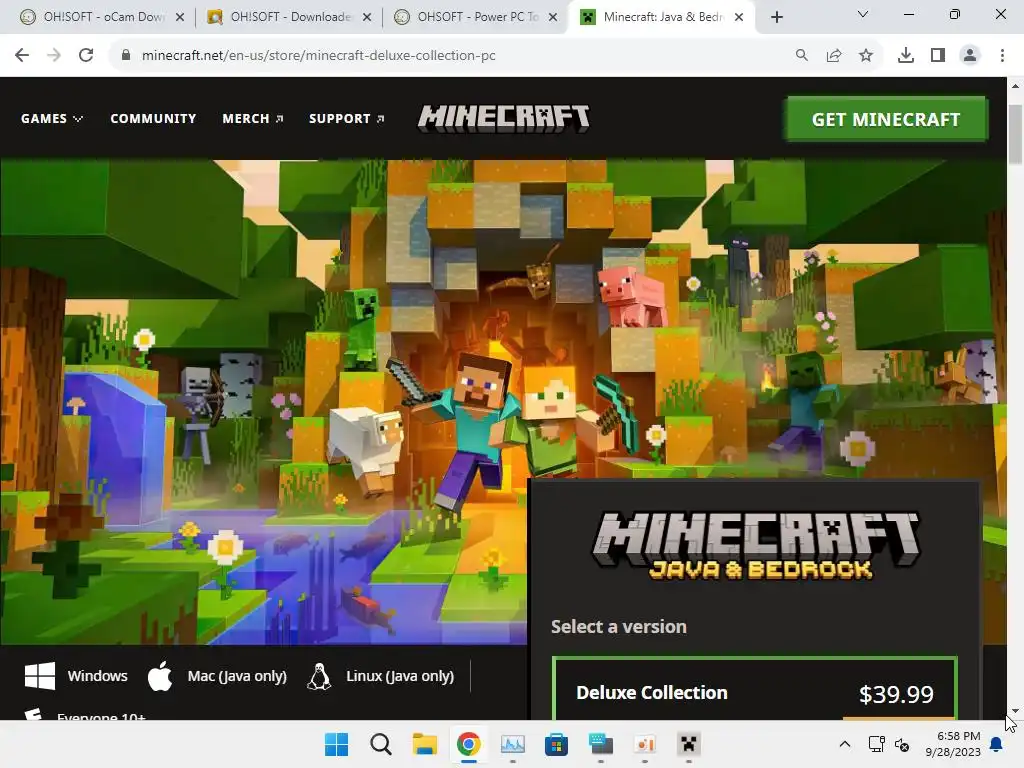Share this page using share icon
Viewport: 1024px width, 768px height.
point(834,56)
